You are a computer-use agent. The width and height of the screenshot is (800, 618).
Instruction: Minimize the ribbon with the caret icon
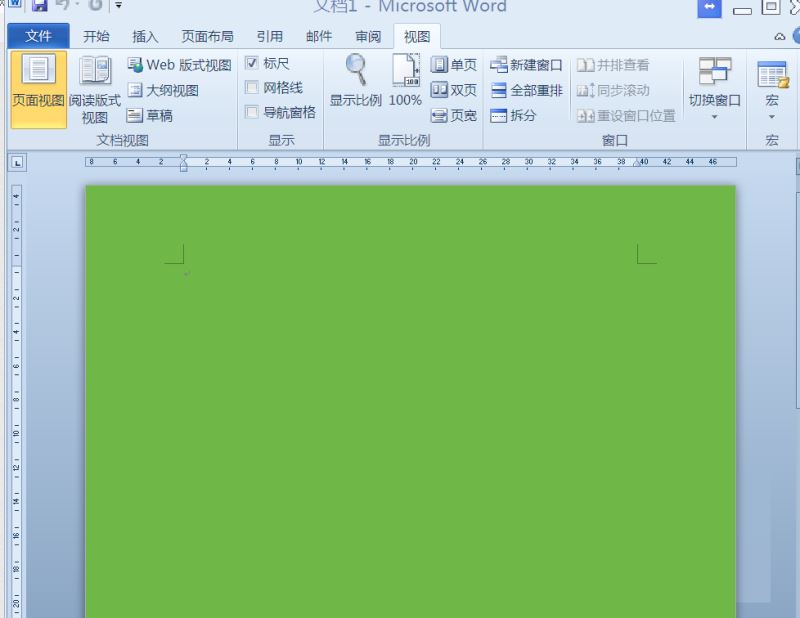click(x=780, y=37)
